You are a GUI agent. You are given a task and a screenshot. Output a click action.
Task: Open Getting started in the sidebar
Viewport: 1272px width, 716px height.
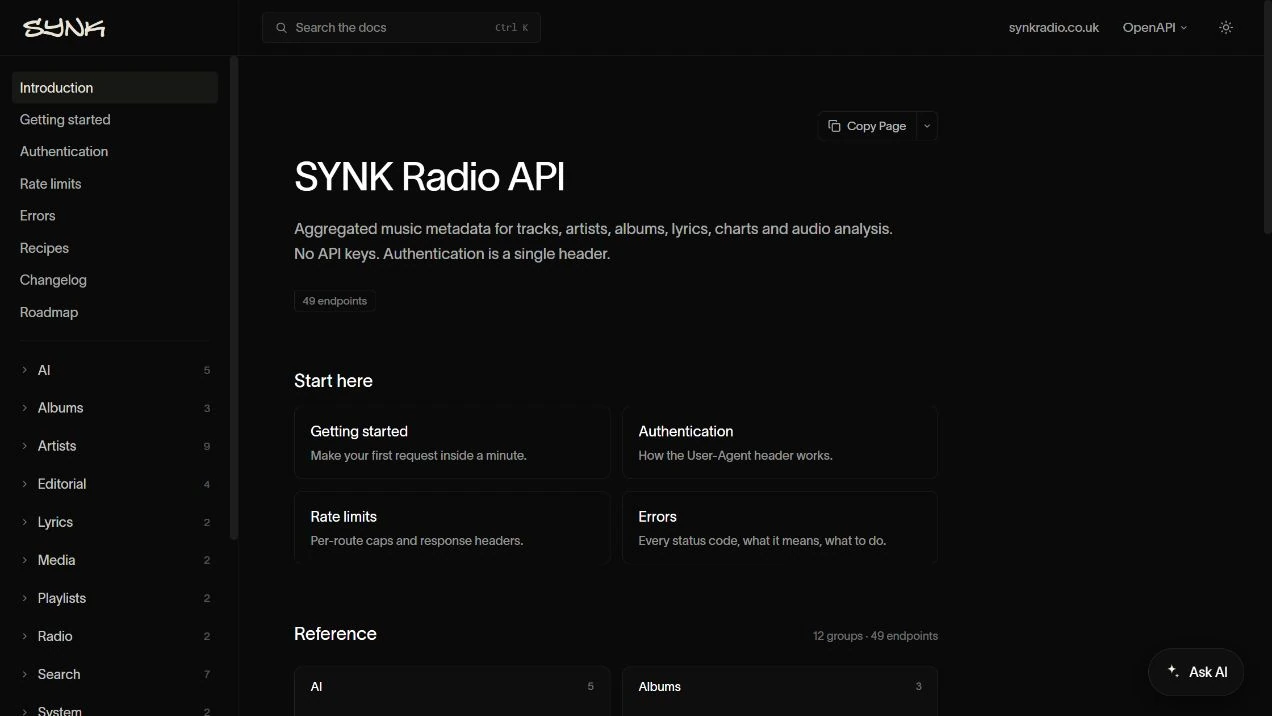coord(115,120)
